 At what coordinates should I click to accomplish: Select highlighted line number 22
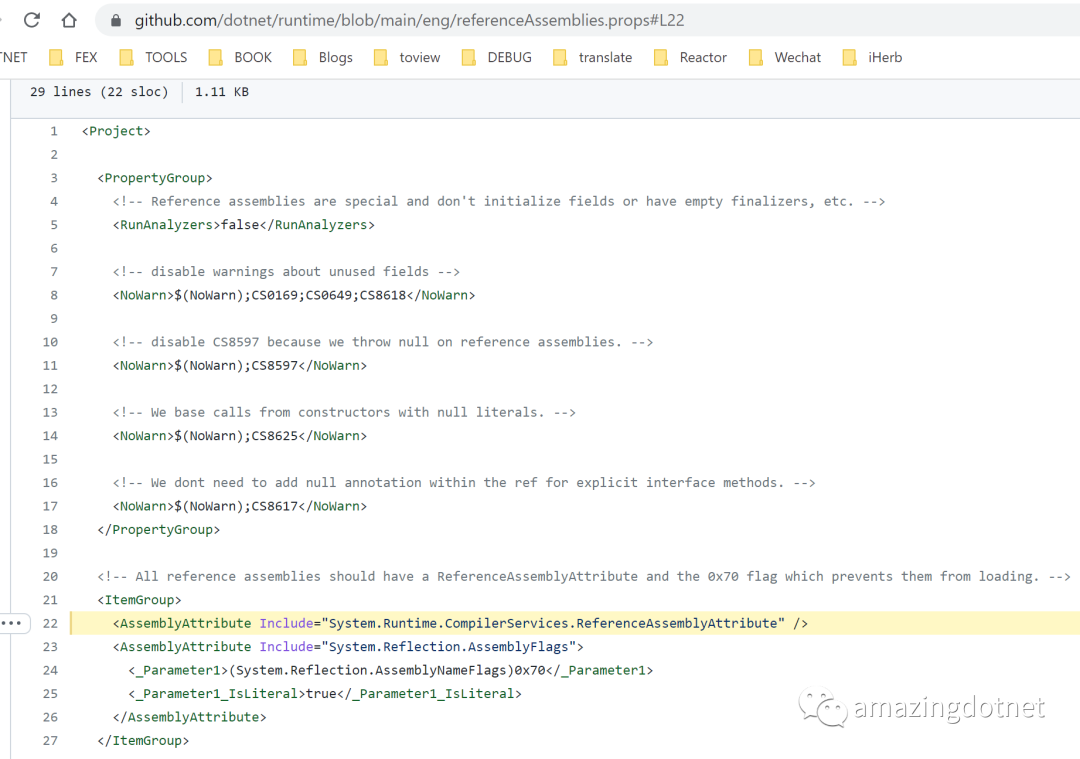coord(50,623)
